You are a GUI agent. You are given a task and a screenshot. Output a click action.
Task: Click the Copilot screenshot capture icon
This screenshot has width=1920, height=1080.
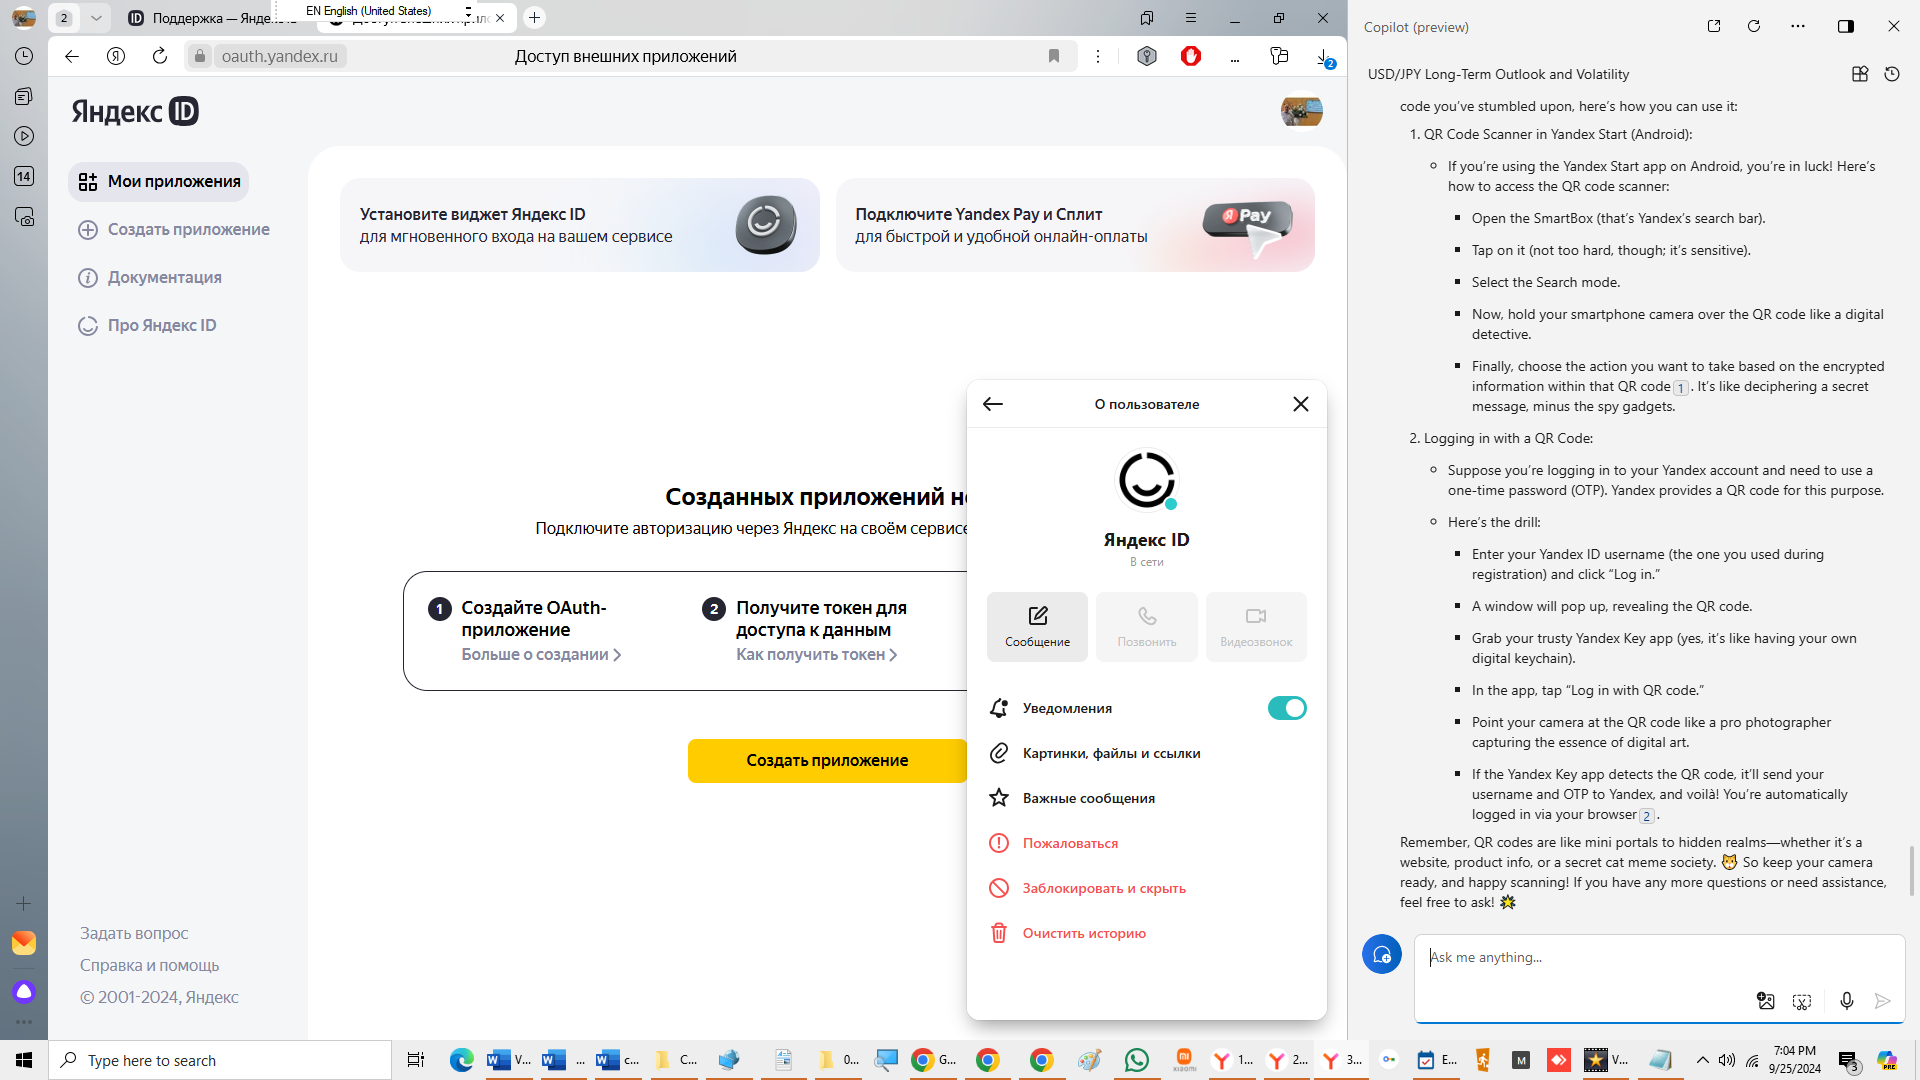tap(1802, 1001)
